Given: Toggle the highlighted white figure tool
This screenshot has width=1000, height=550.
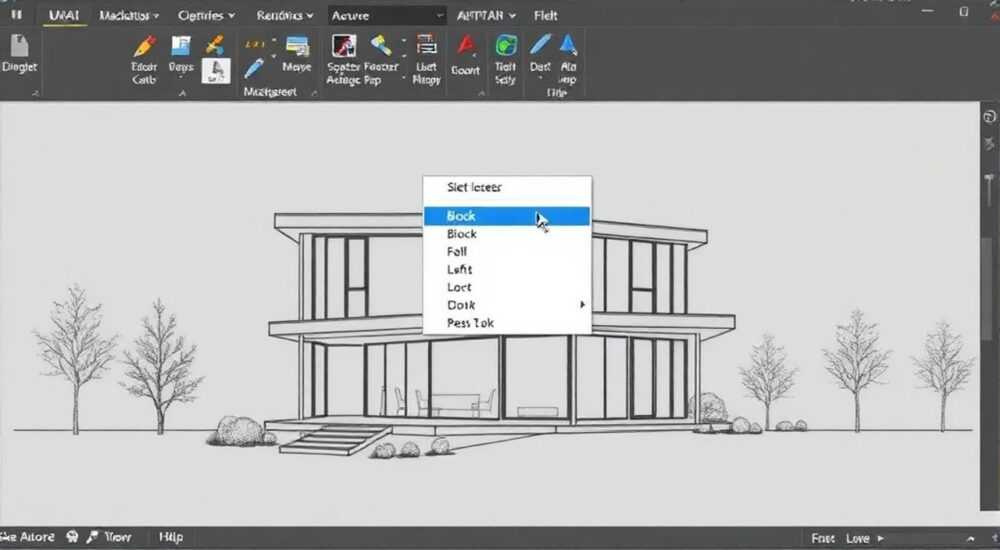Looking at the screenshot, I should coord(216,71).
